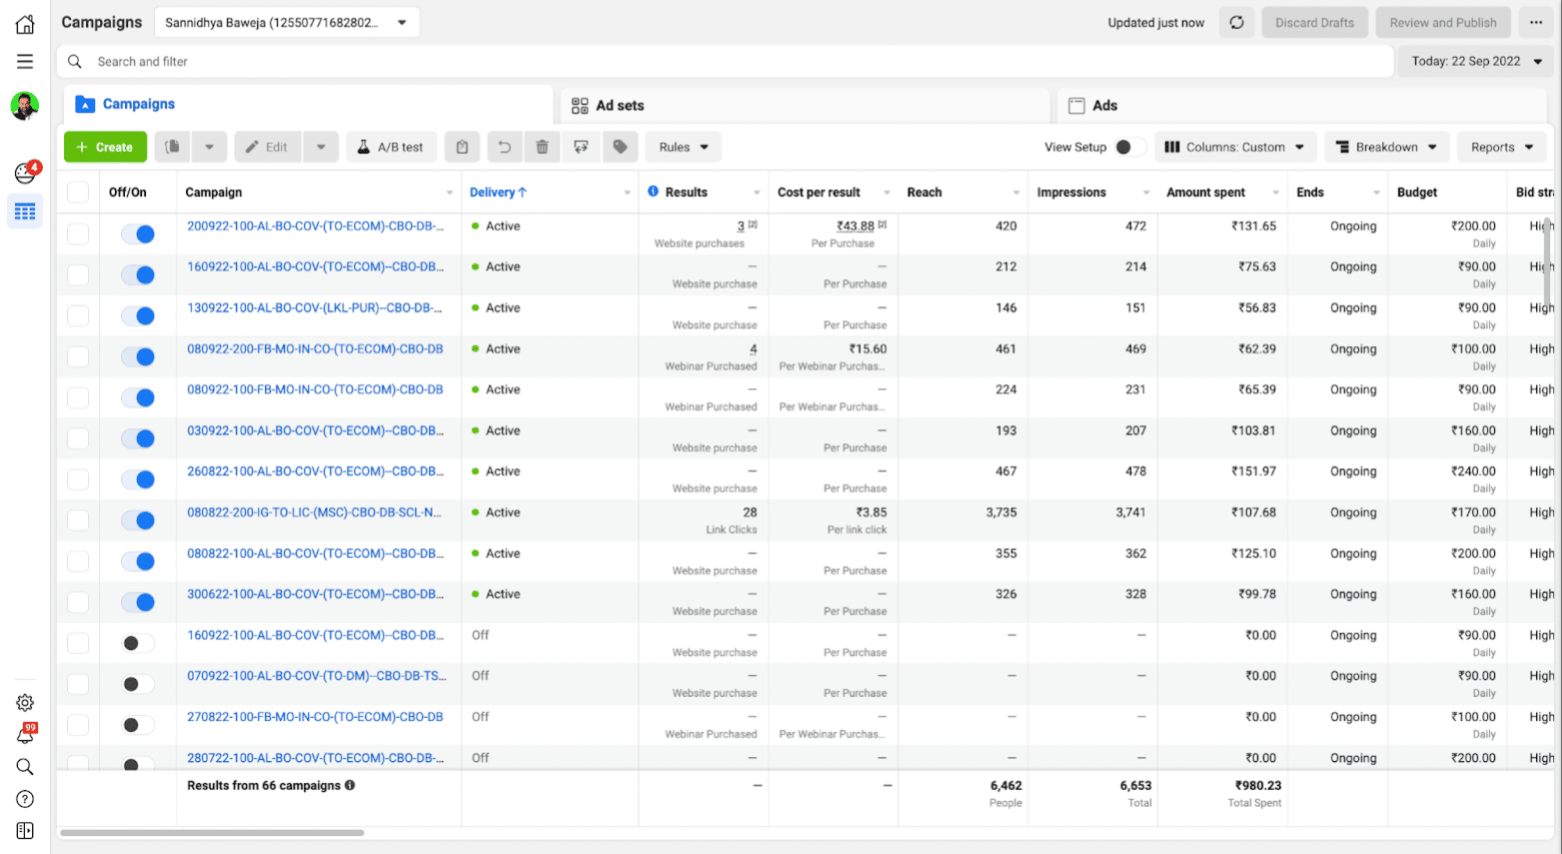1562x854 pixels.
Task: Click the Search and filter field
Action: click(725, 61)
